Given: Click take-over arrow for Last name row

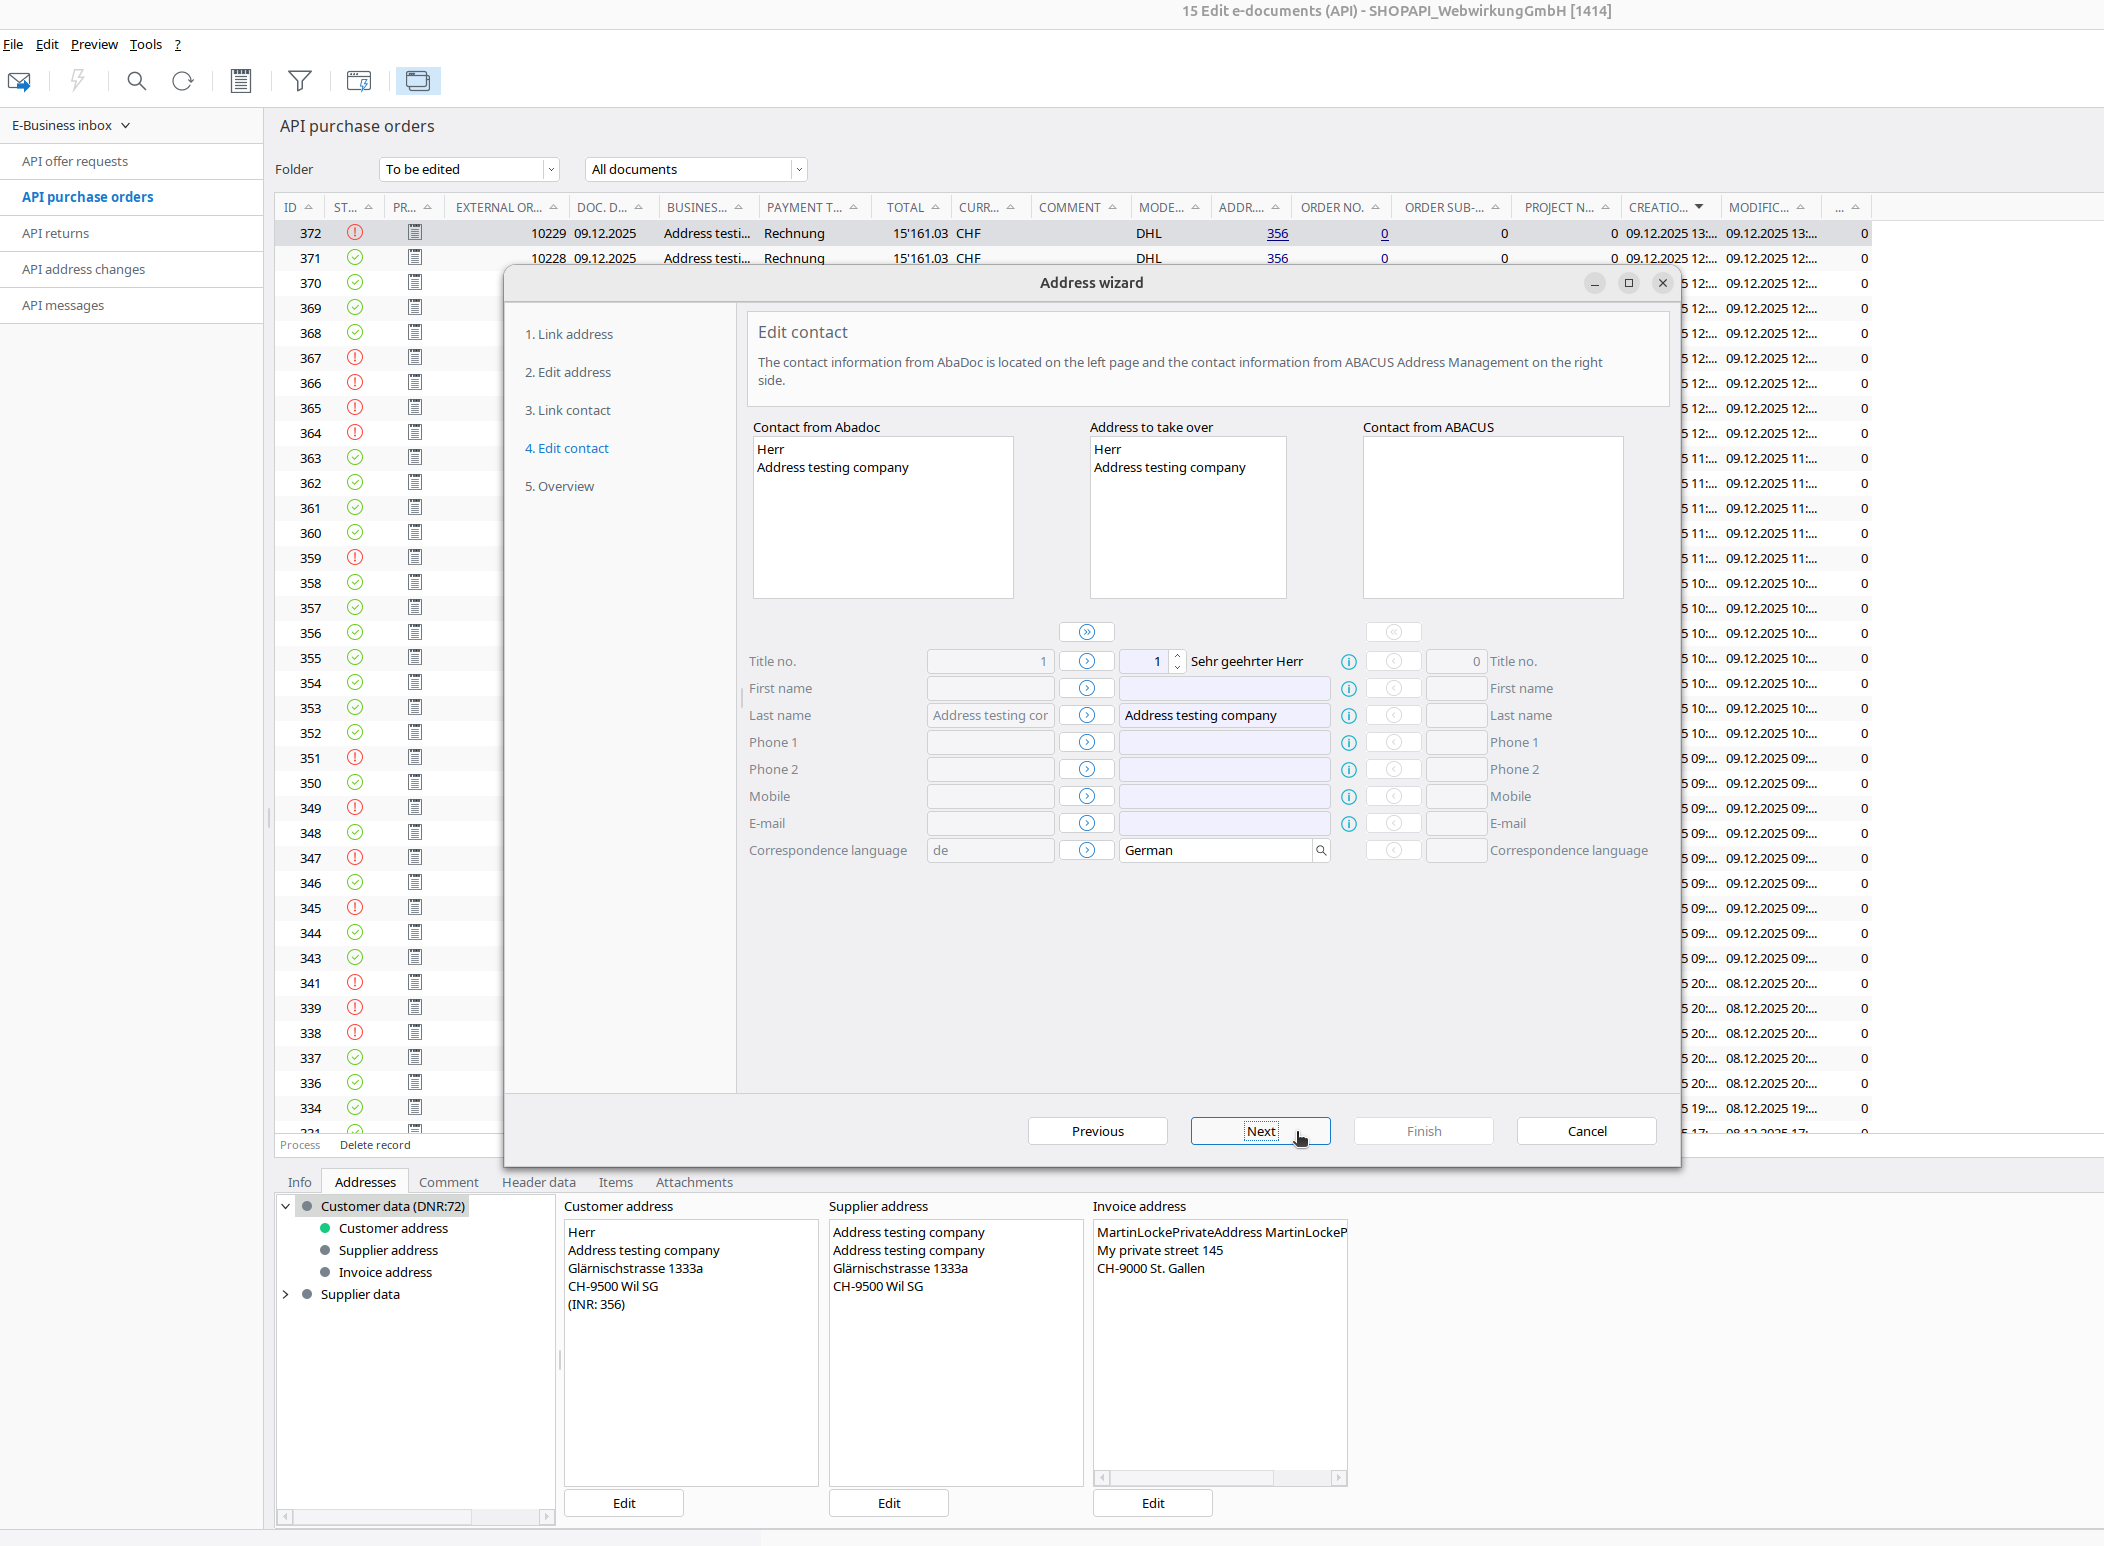Looking at the screenshot, I should (x=1087, y=715).
